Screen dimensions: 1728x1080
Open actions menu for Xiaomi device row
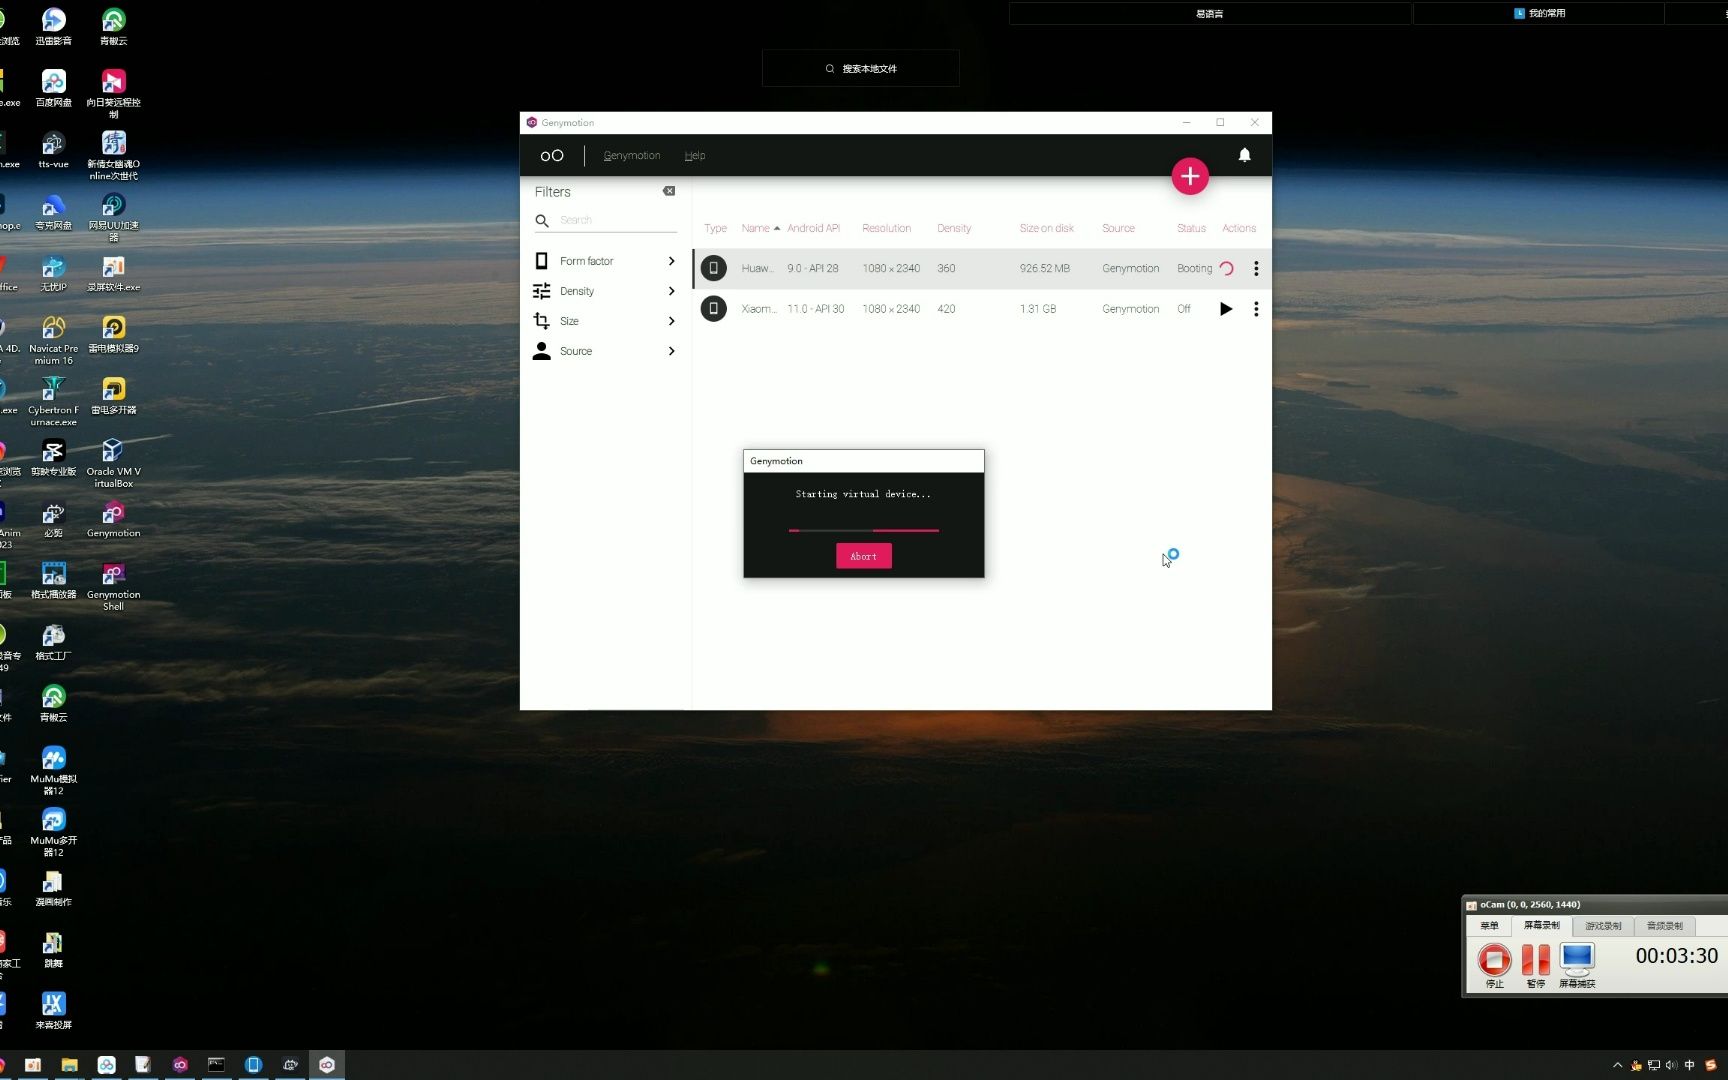(x=1256, y=309)
